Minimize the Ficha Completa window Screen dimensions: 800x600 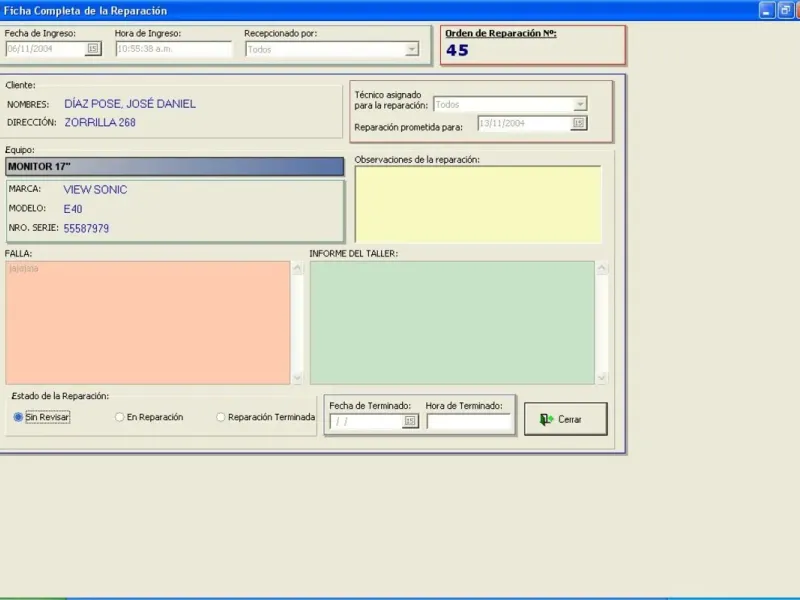click(x=767, y=10)
